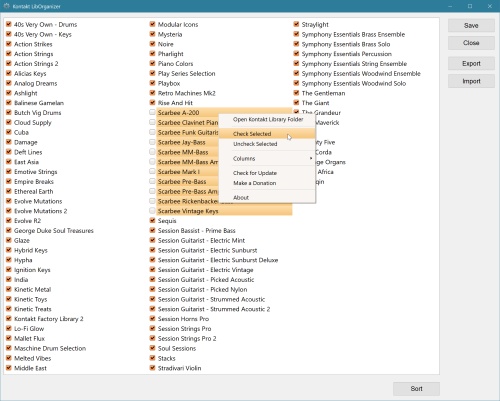
Task: Select Retro Machines Mk2 entry
Action: [187, 93]
